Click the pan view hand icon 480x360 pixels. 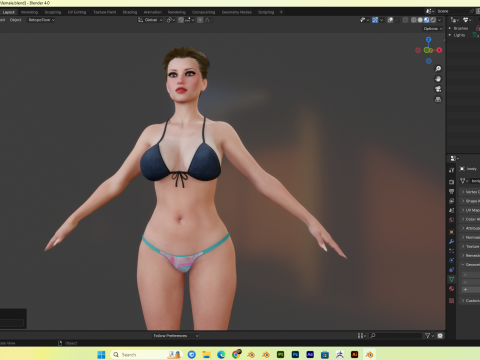438,79
